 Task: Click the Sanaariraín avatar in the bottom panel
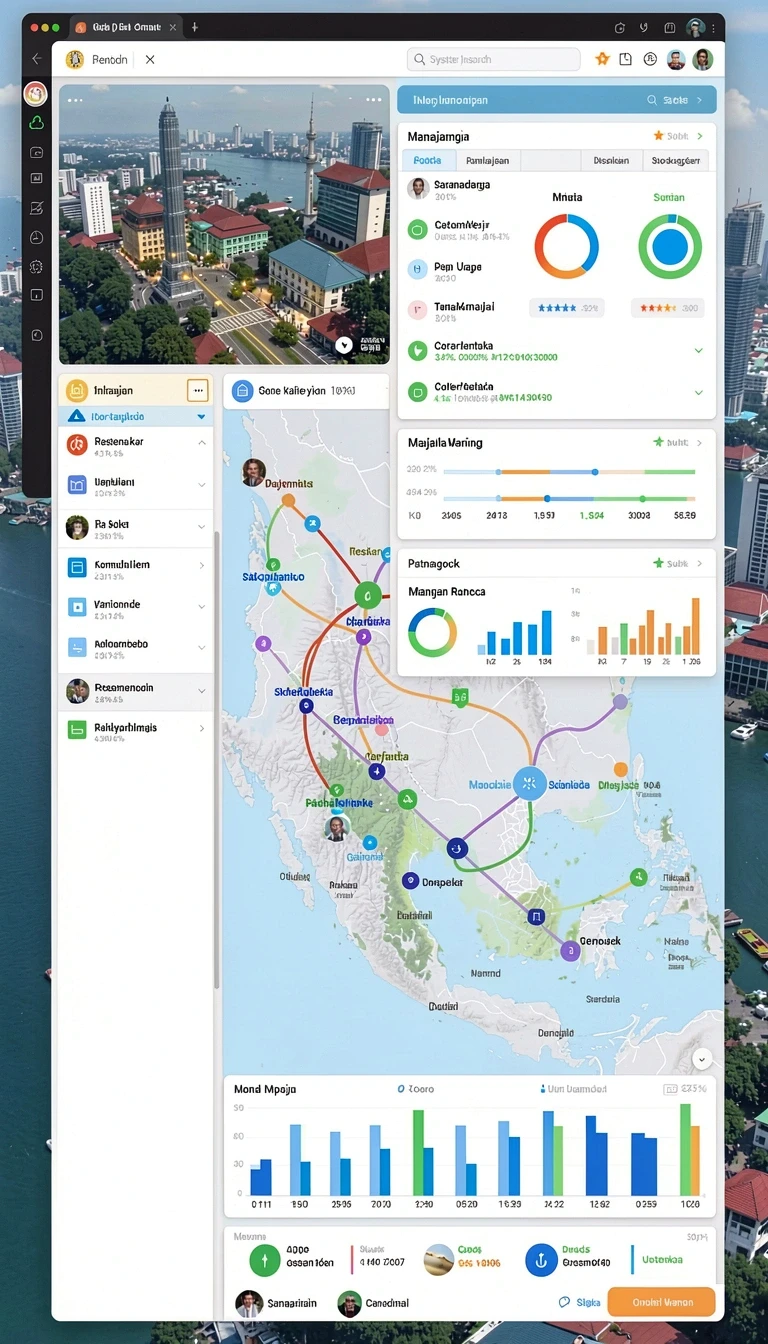click(249, 1303)
